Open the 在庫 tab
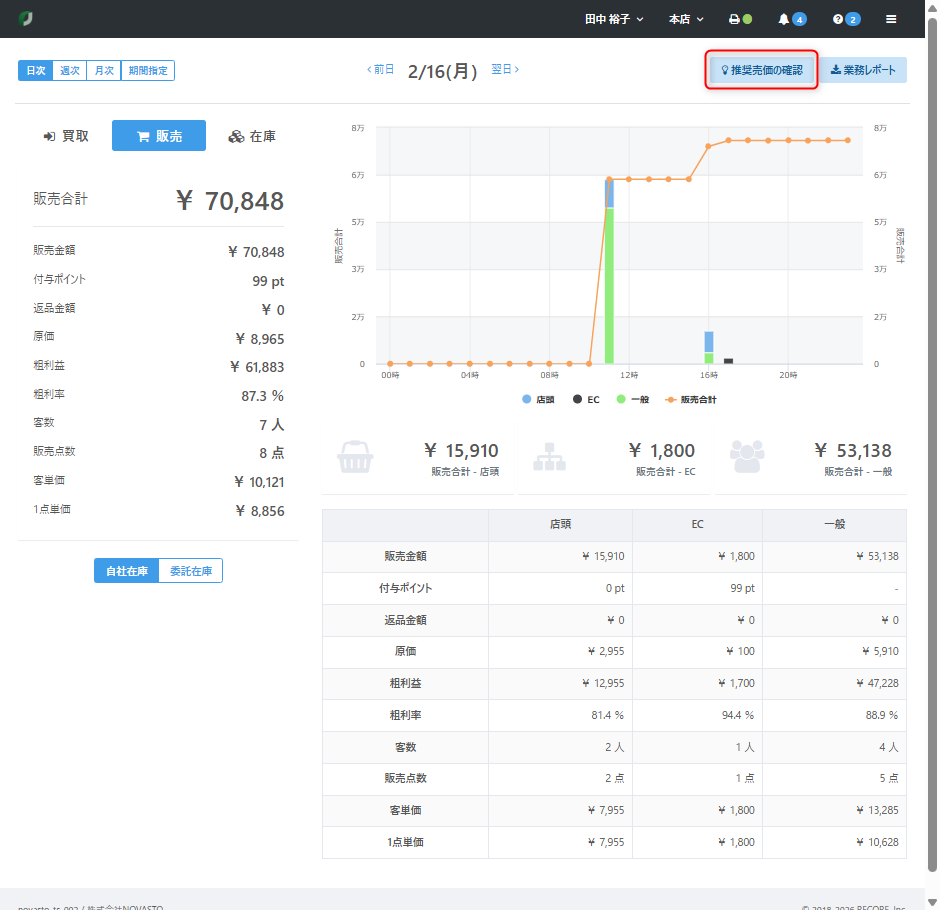 click(252, 136)
